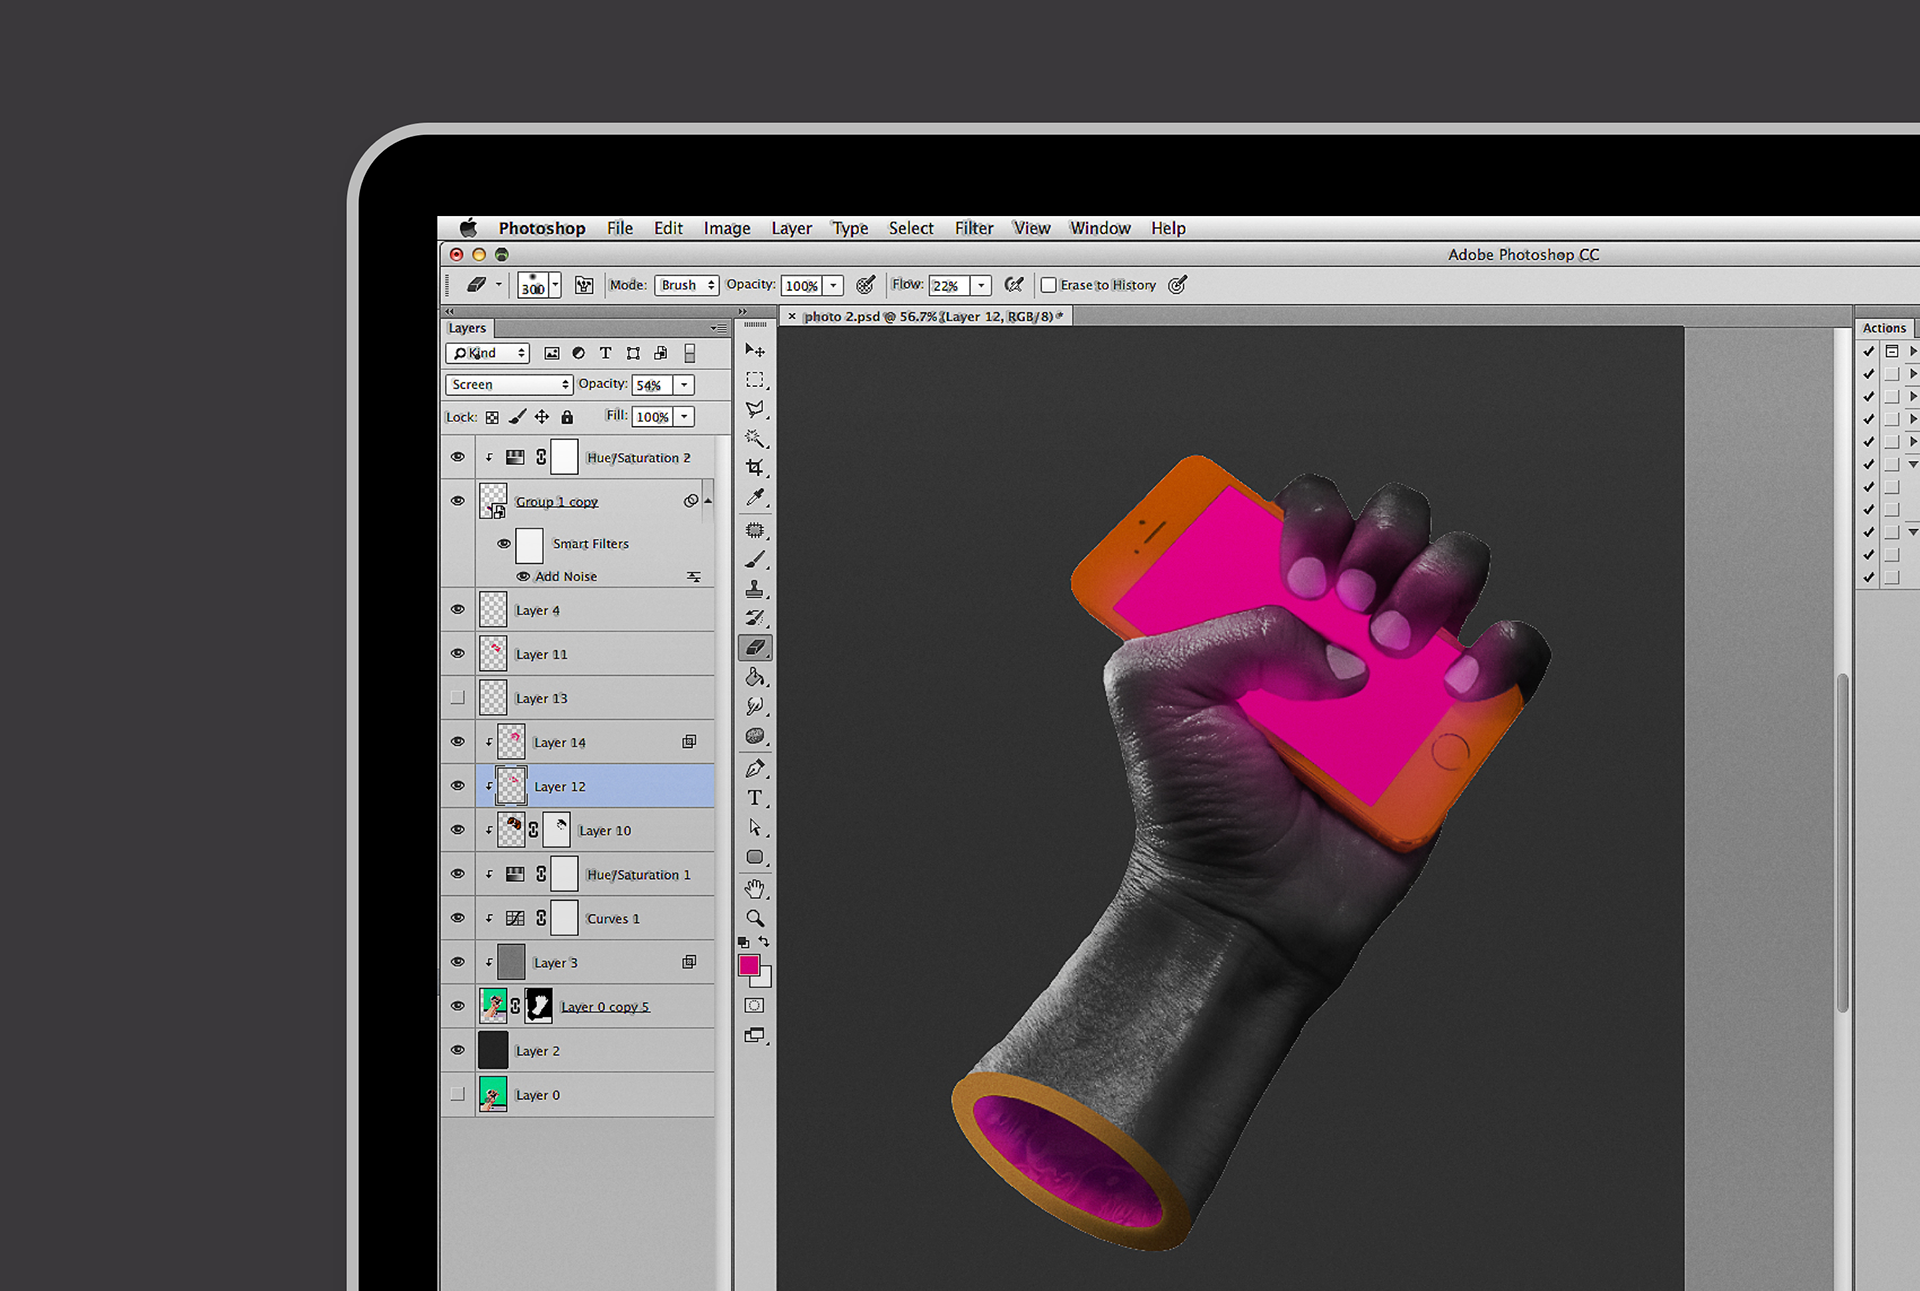This screenshot has width=1920, height=1291.
Task: Open the eraser Mode Brush dropdown
Action: coord(687,285)
